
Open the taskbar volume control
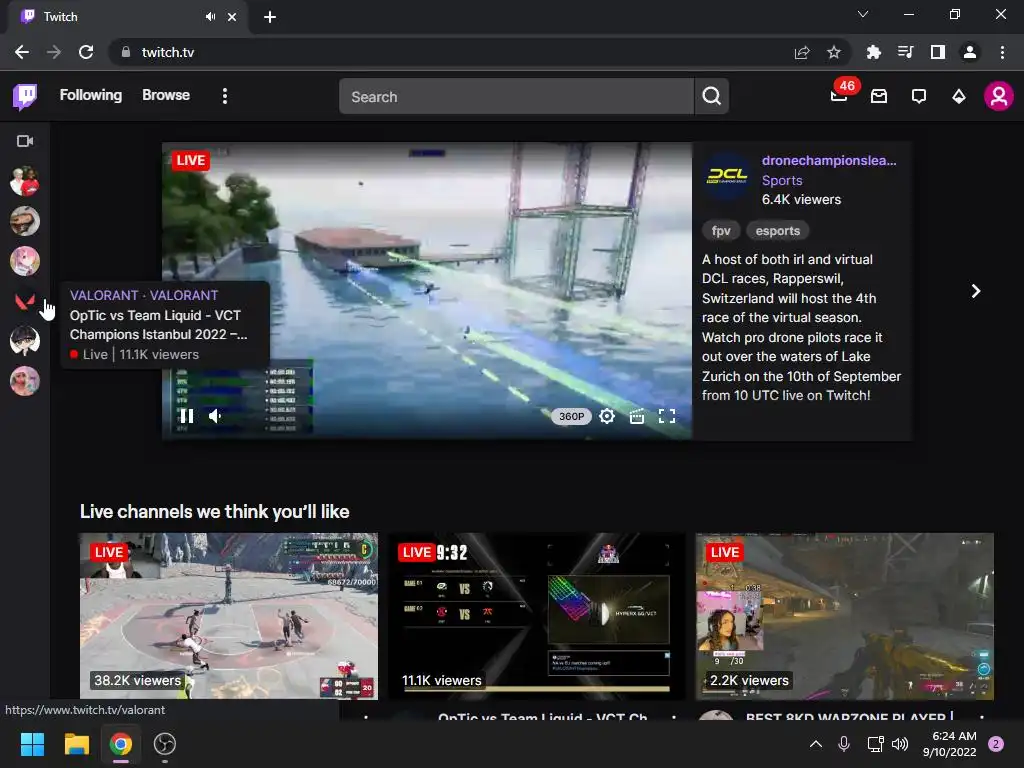(x=900, y=744)
